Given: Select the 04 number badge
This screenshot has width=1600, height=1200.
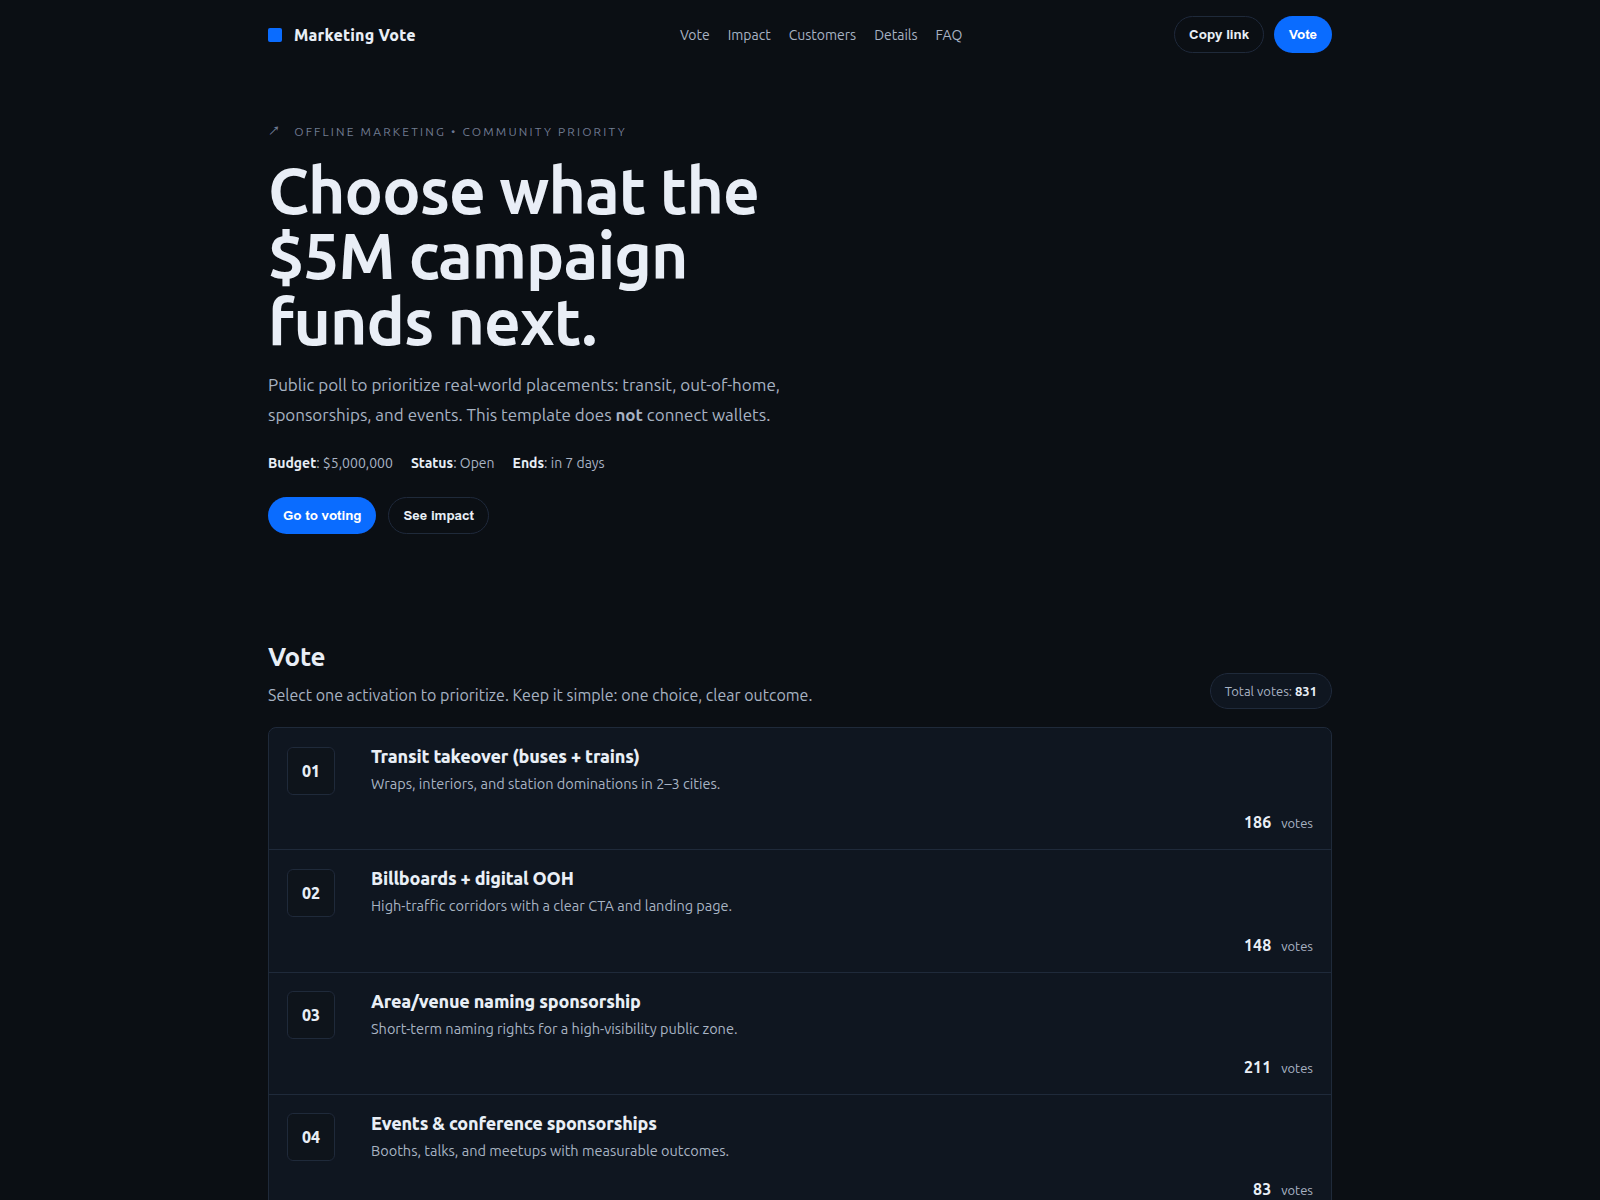Looking at the screenshot, I should [311, 1137].
